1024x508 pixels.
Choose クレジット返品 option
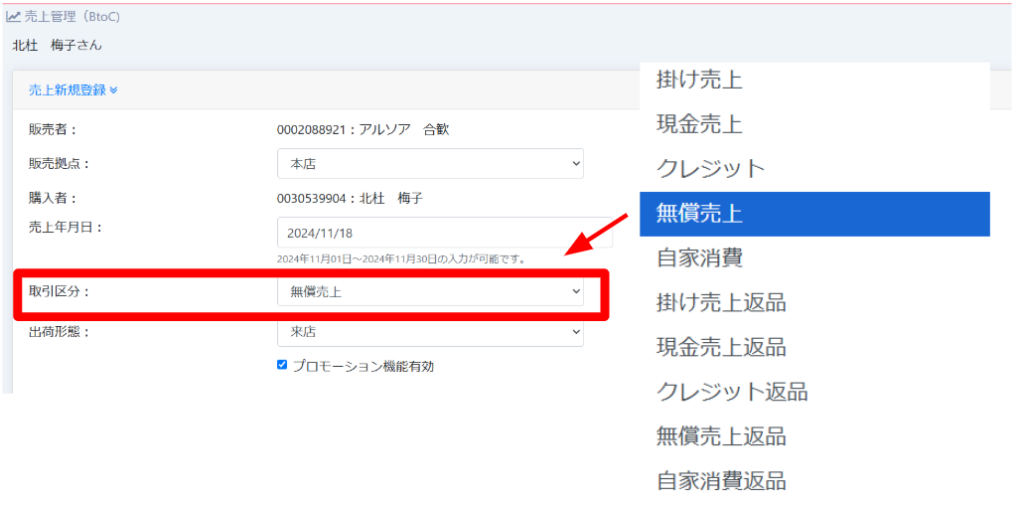pos(731,391)
